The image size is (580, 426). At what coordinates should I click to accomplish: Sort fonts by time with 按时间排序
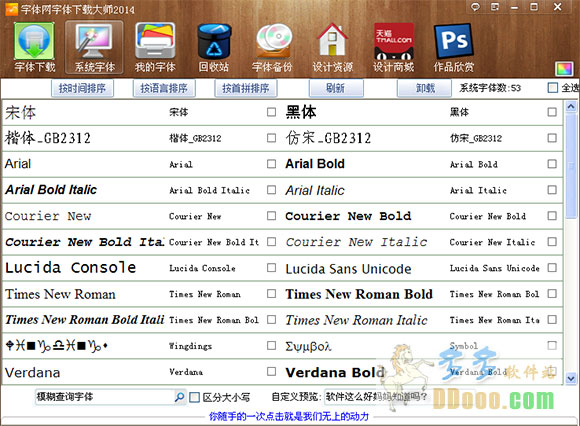tap(82, 88)
